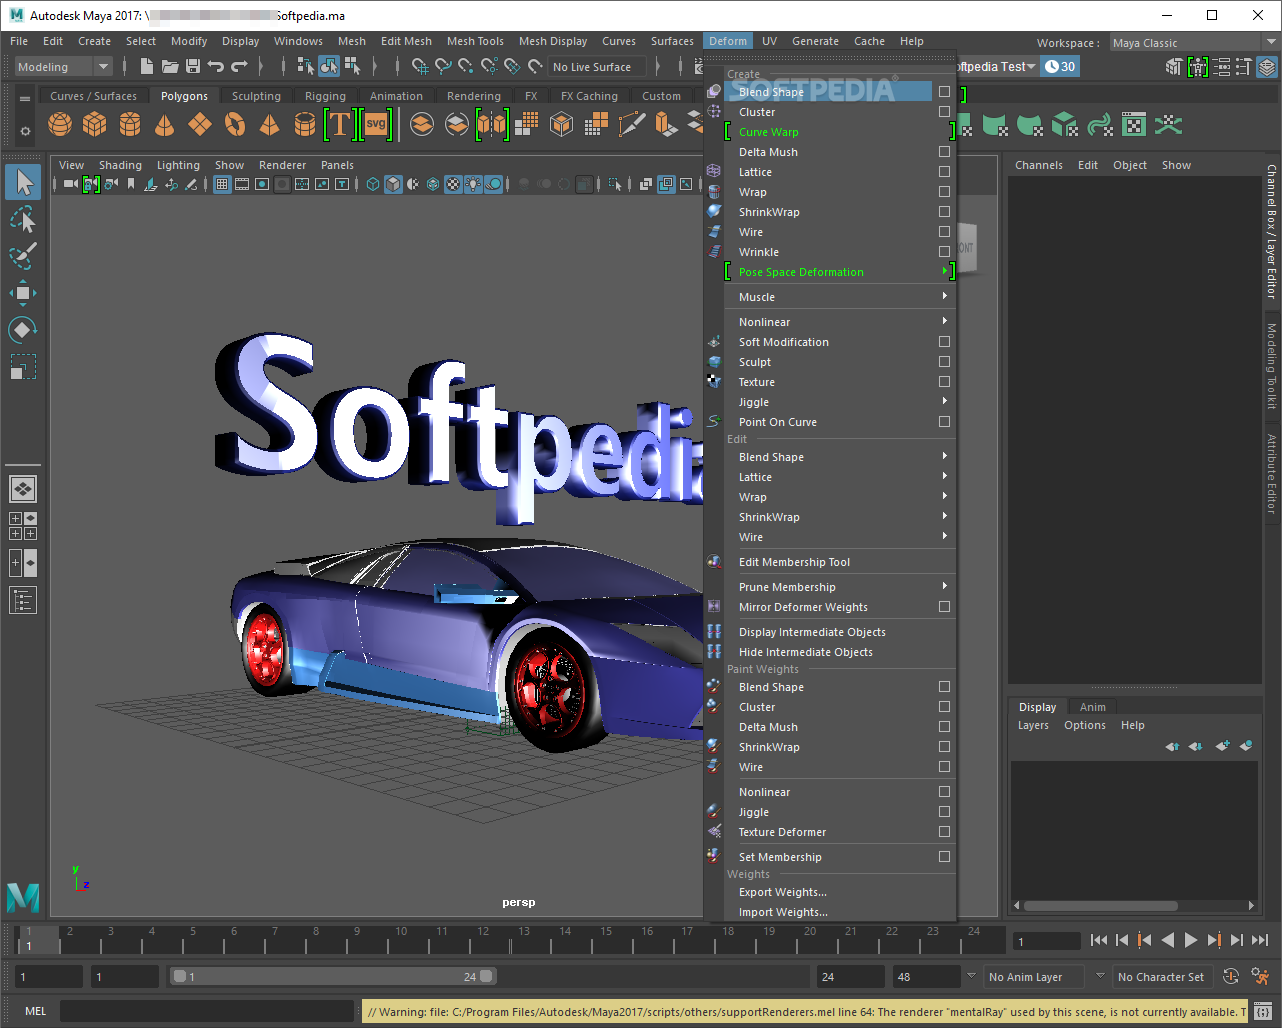Image resolution: width=1282 pixels, height=1028 pixels.
Task: Open Set Membership options box
Action: click(x=944, y=857)
